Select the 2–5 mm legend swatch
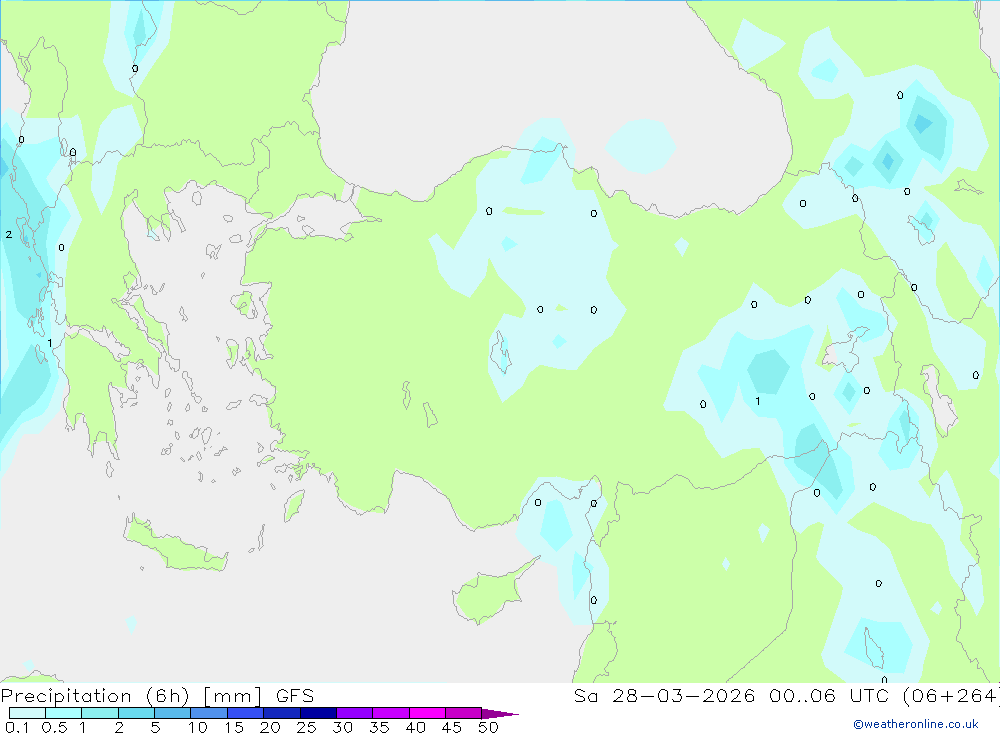Image resolution: width=1000 pixels, height=733 pixels. tap(136, 713)
